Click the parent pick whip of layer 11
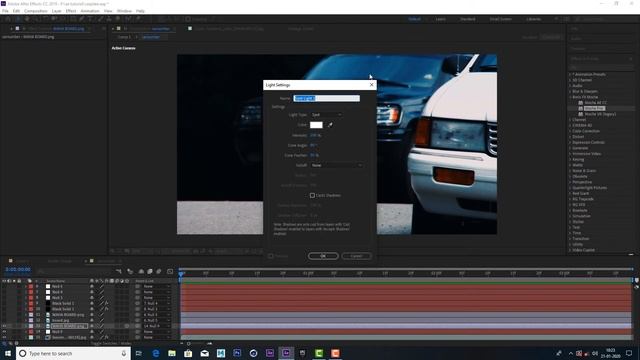 [x=138, y=315]
